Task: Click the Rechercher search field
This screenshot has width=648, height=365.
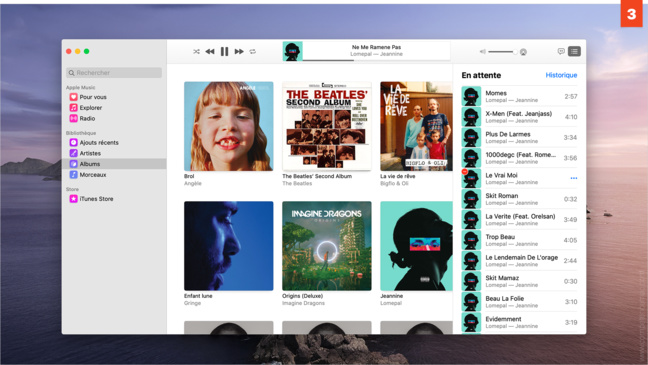Action: [114, 73]
